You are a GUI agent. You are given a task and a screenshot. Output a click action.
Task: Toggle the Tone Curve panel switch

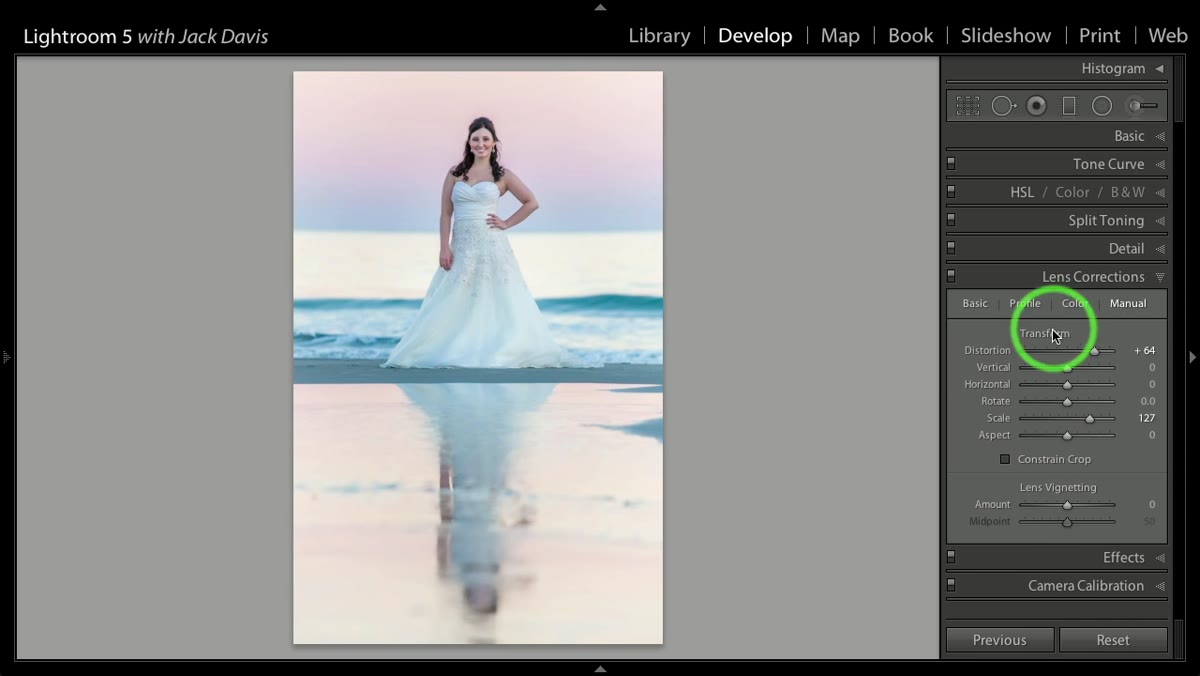[951, 164]
